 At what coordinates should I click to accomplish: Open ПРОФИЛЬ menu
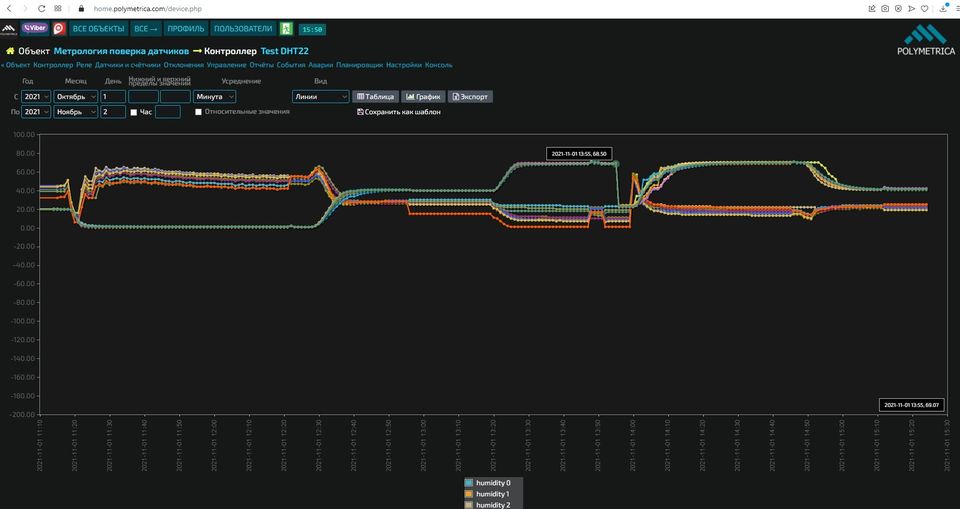tap(186, 29)
